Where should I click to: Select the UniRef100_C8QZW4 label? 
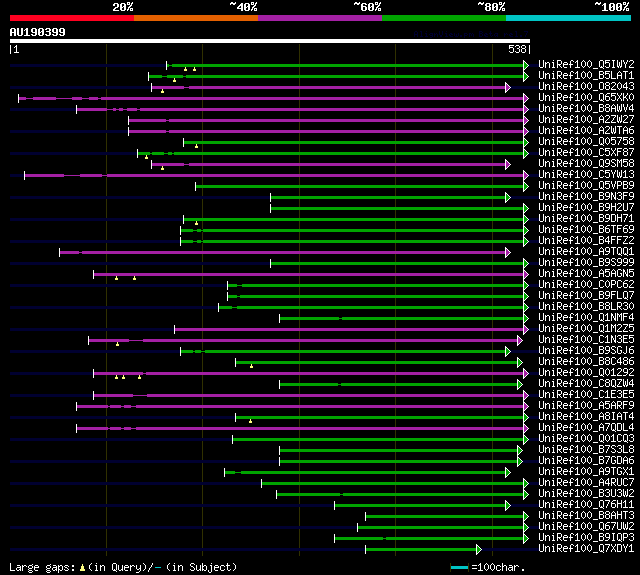pos(586,384)
